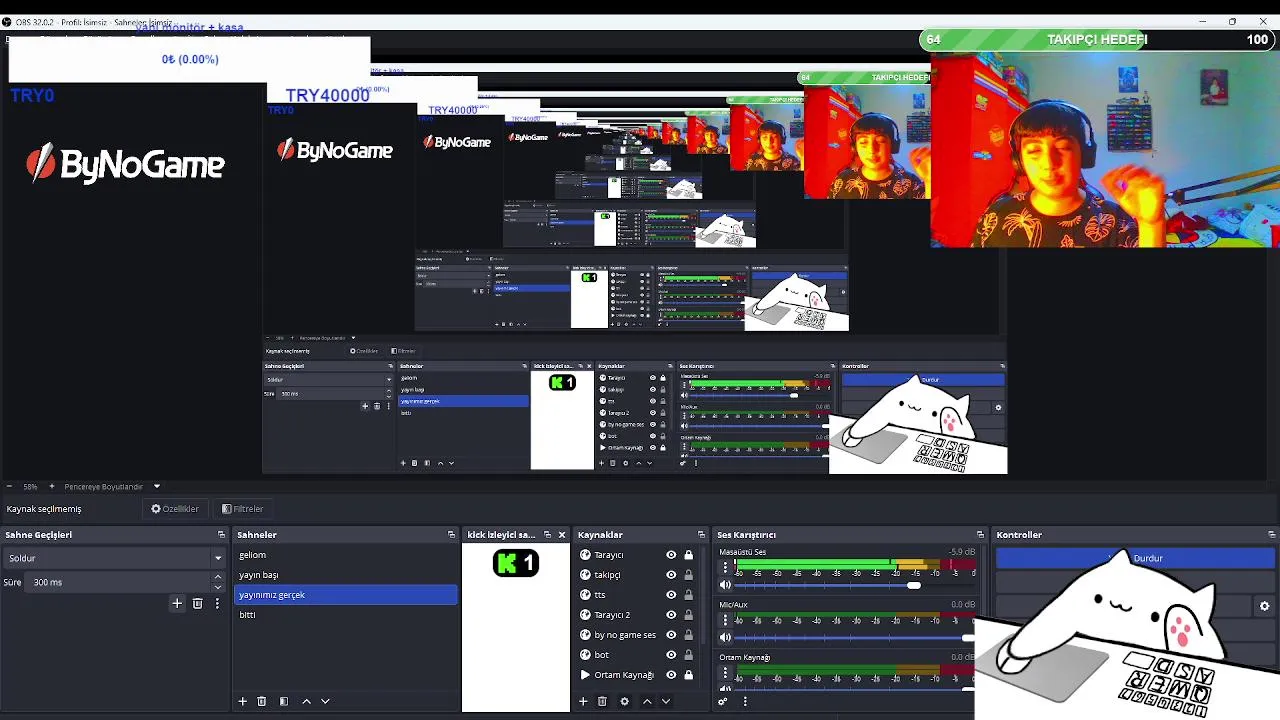1280x720 pixels.
Task: Open source properties gear in Kaynaklar
Action: [625, 701]
